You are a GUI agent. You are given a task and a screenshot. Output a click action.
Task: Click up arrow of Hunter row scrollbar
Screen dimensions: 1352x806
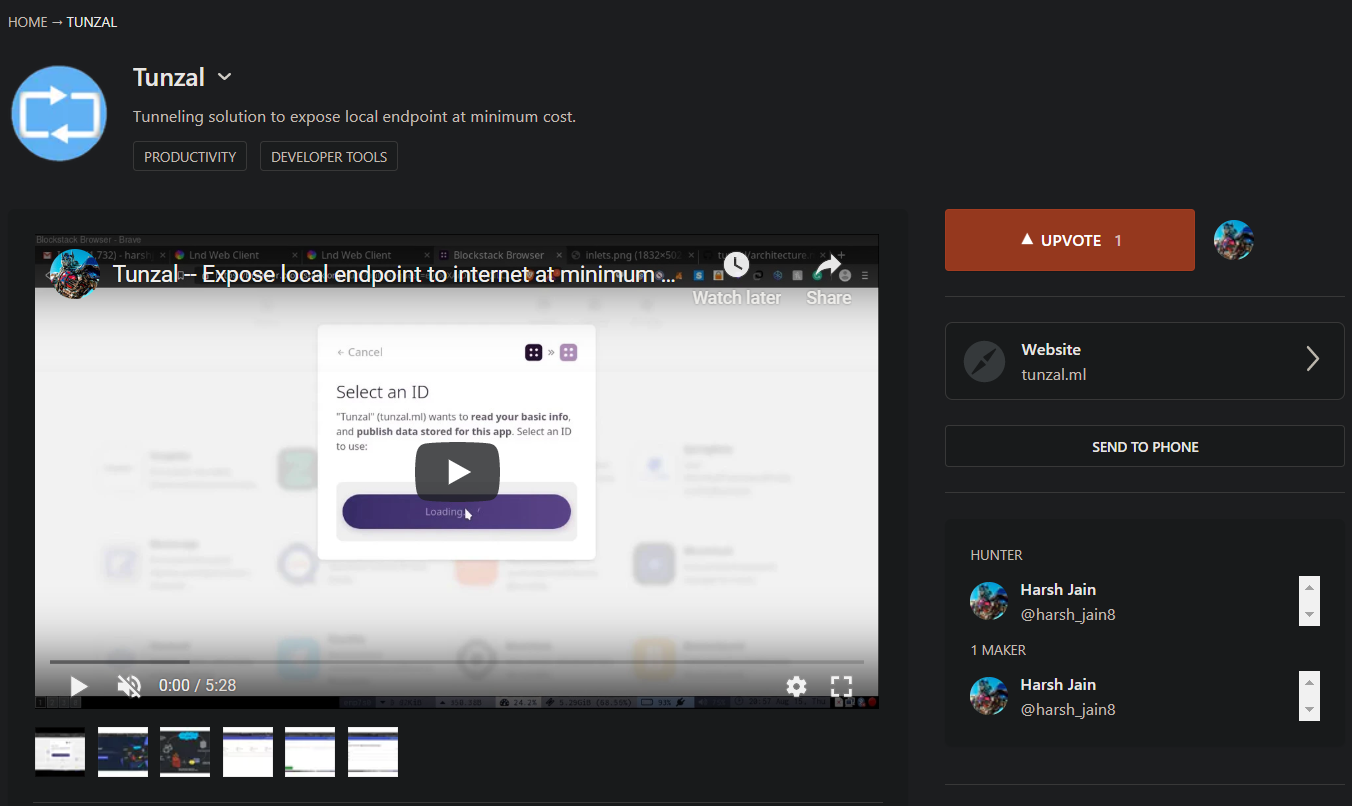tap(1309, 587)
